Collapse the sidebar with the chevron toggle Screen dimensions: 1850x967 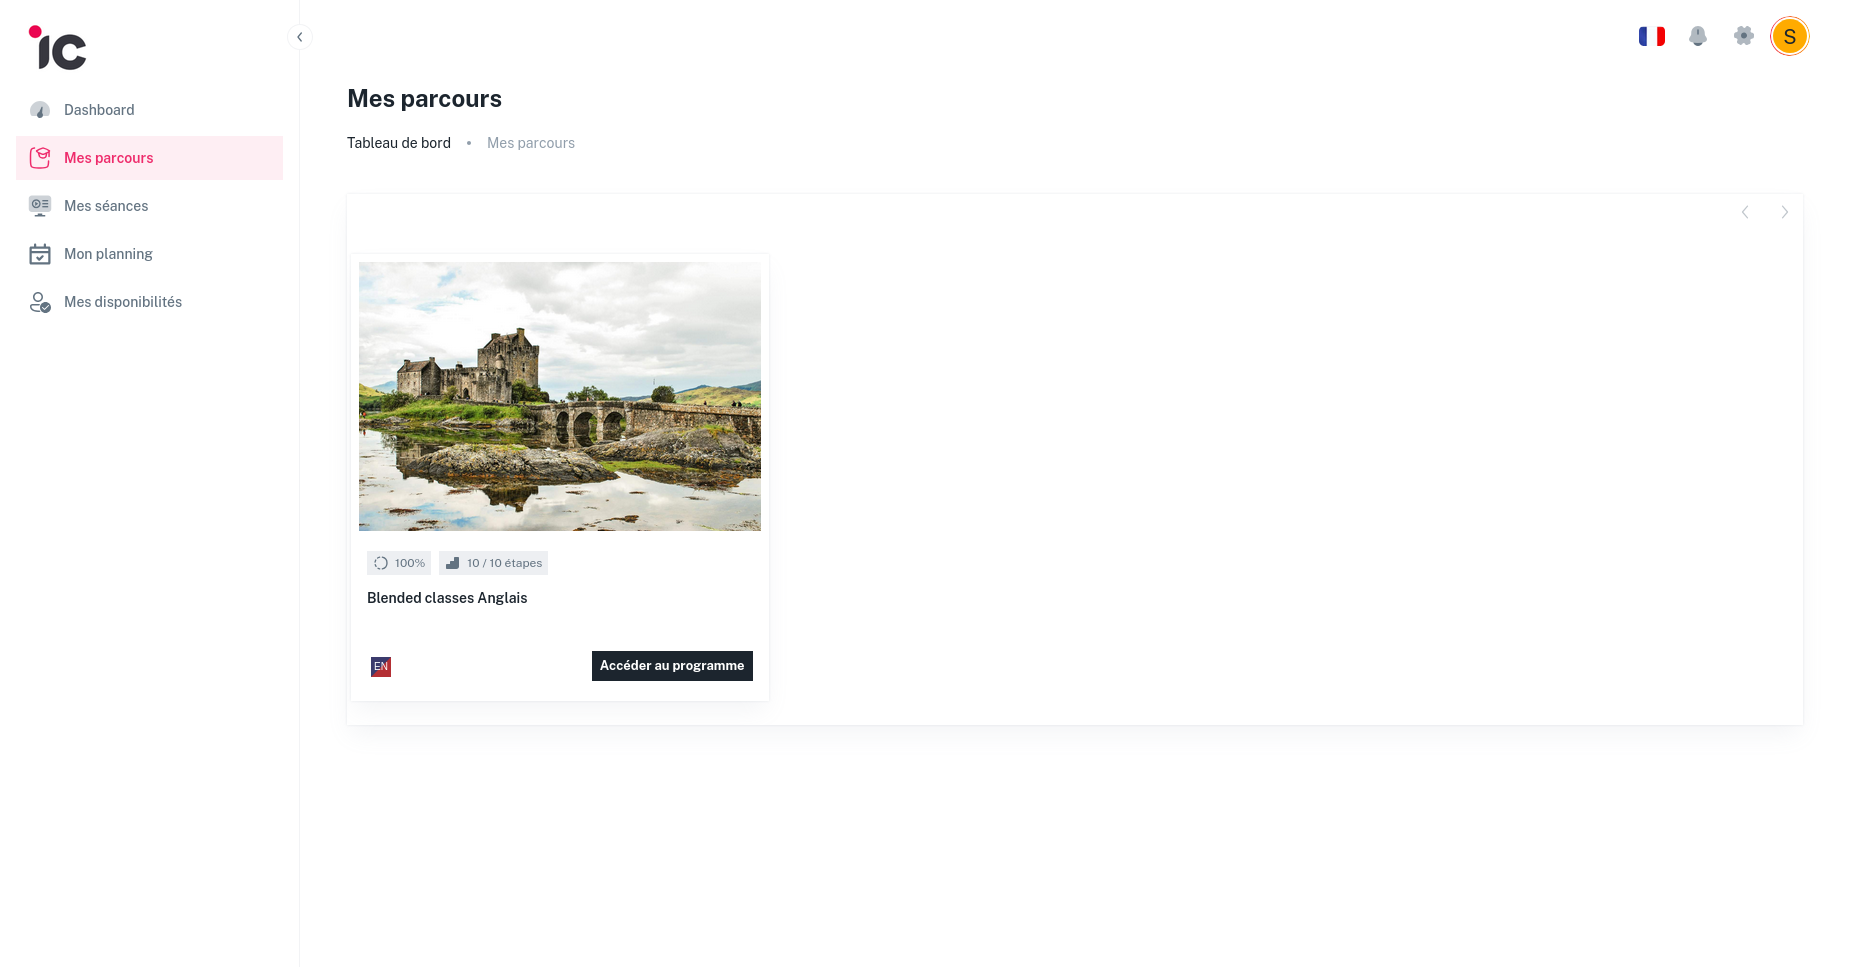pyautogui.click(x=299, y=36)
